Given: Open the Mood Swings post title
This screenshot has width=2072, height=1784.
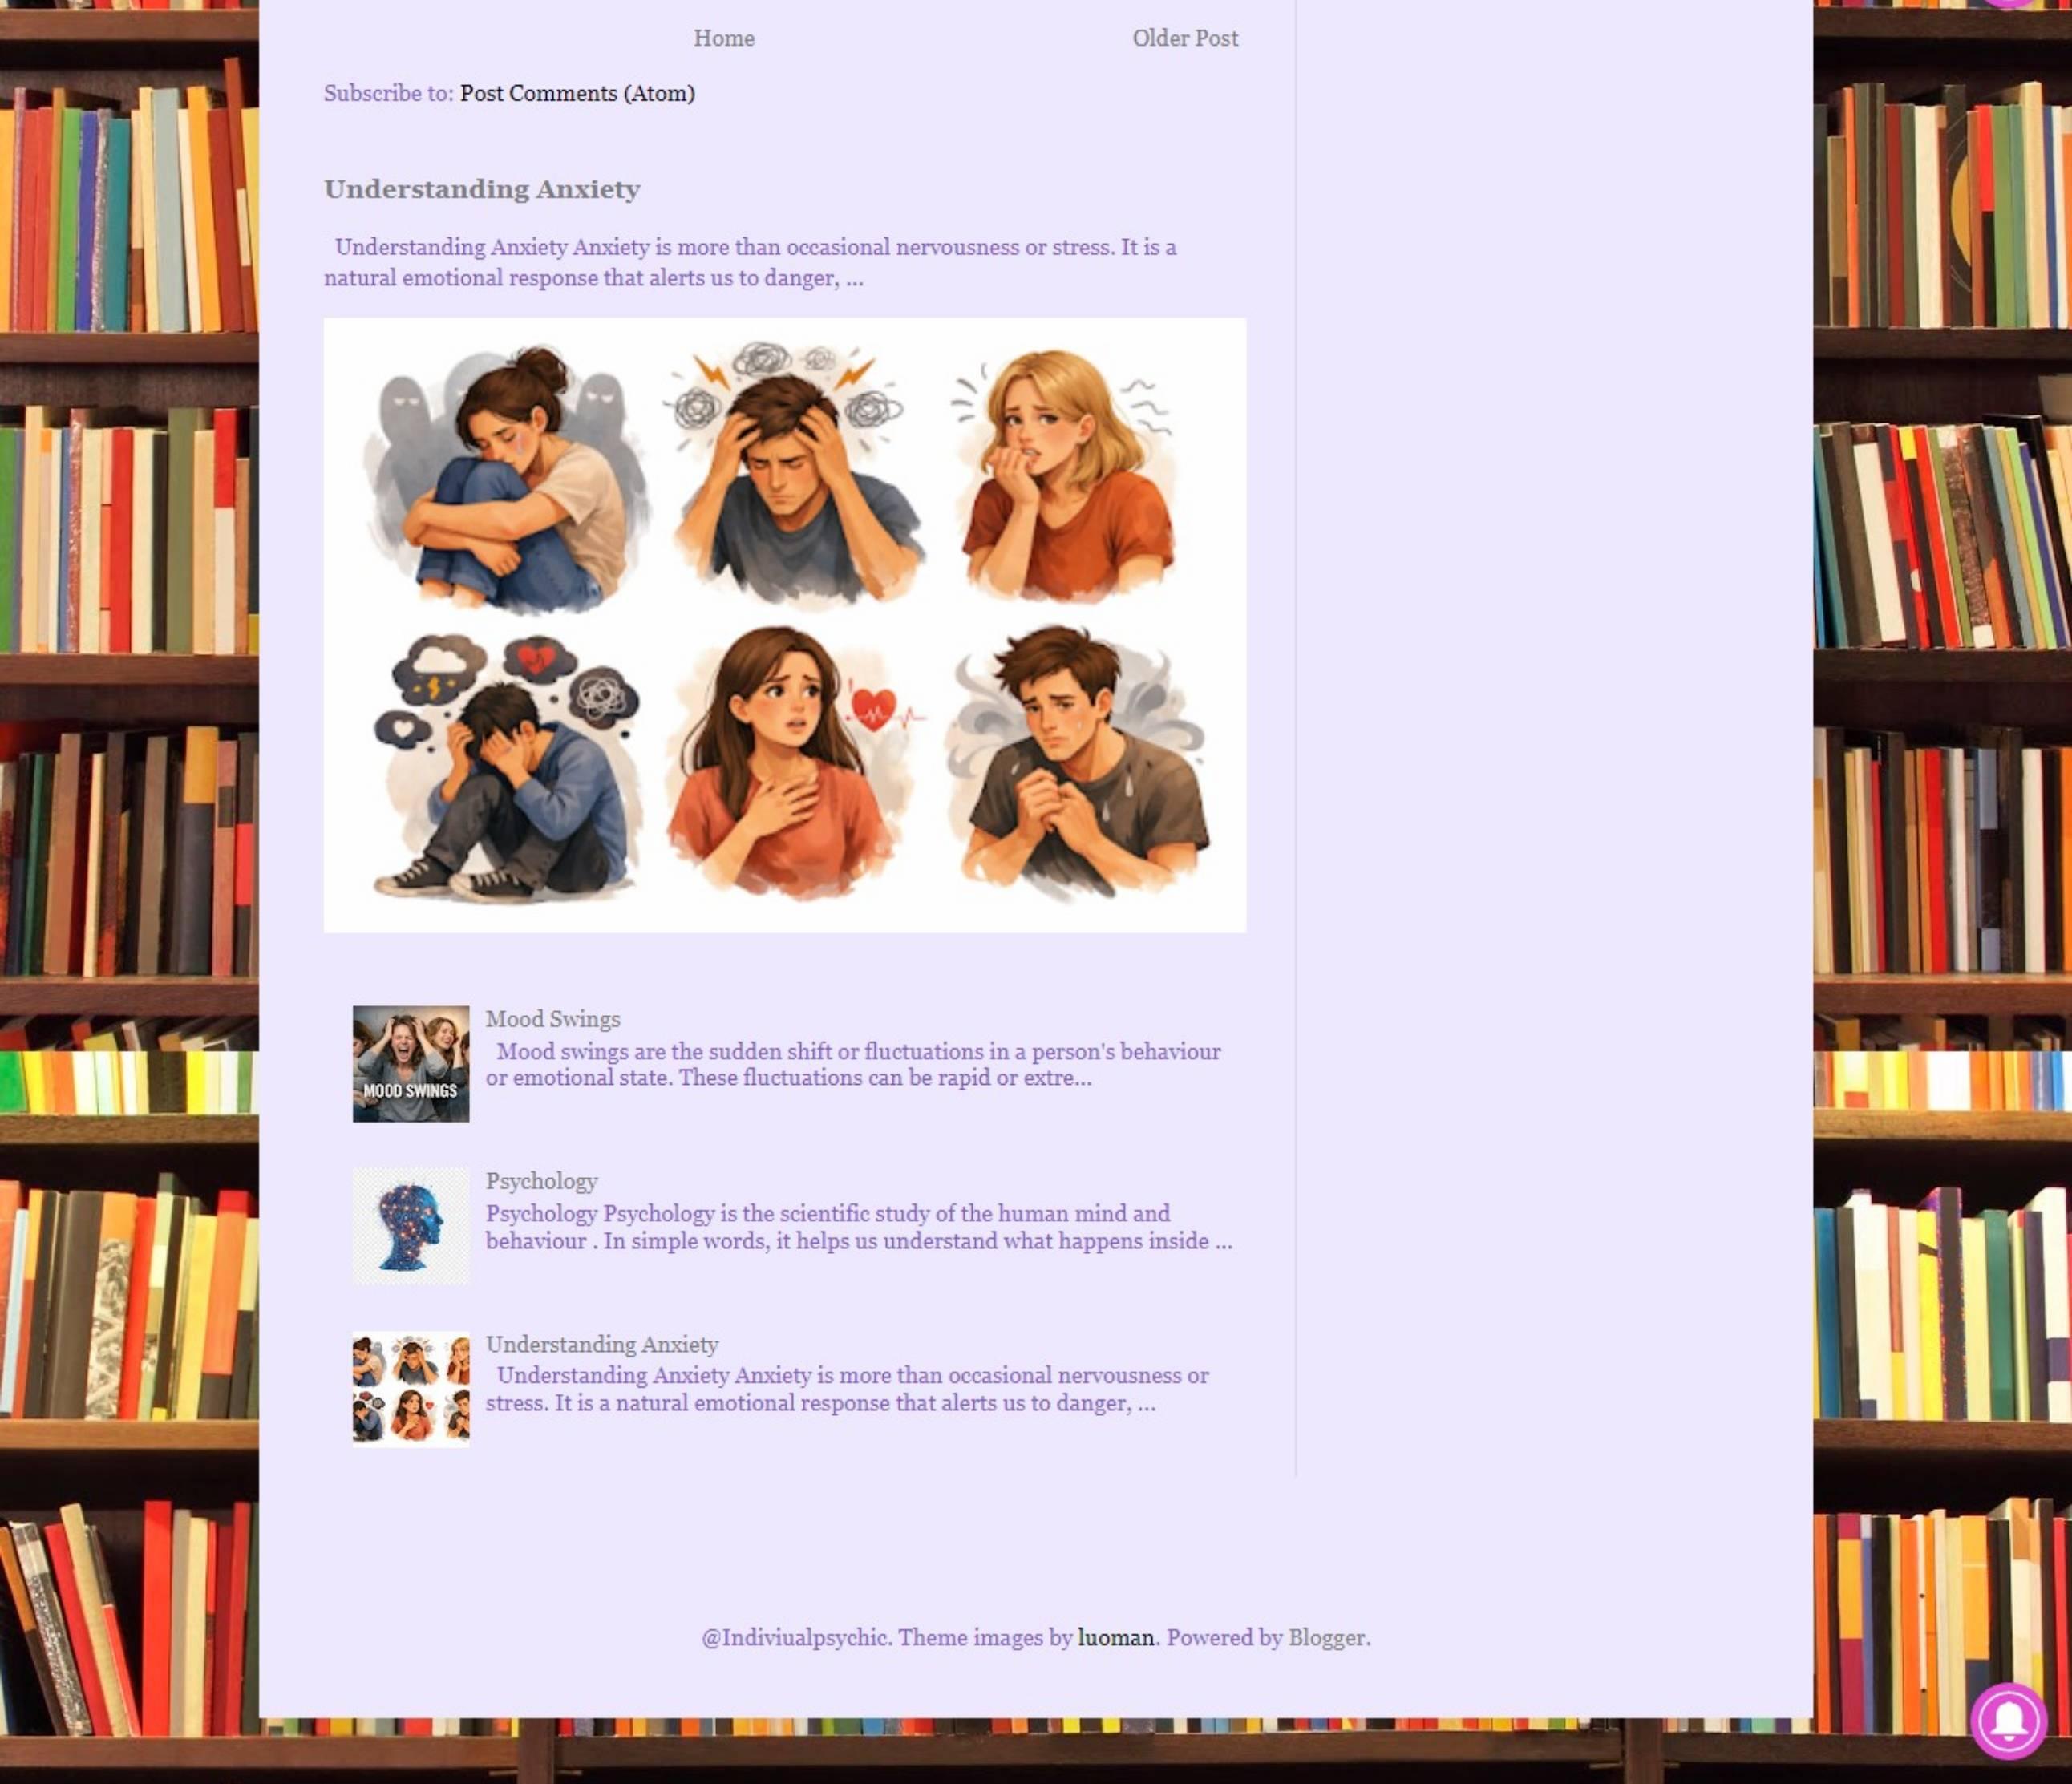Looking at the screenshot, I should click(553, 1019).
